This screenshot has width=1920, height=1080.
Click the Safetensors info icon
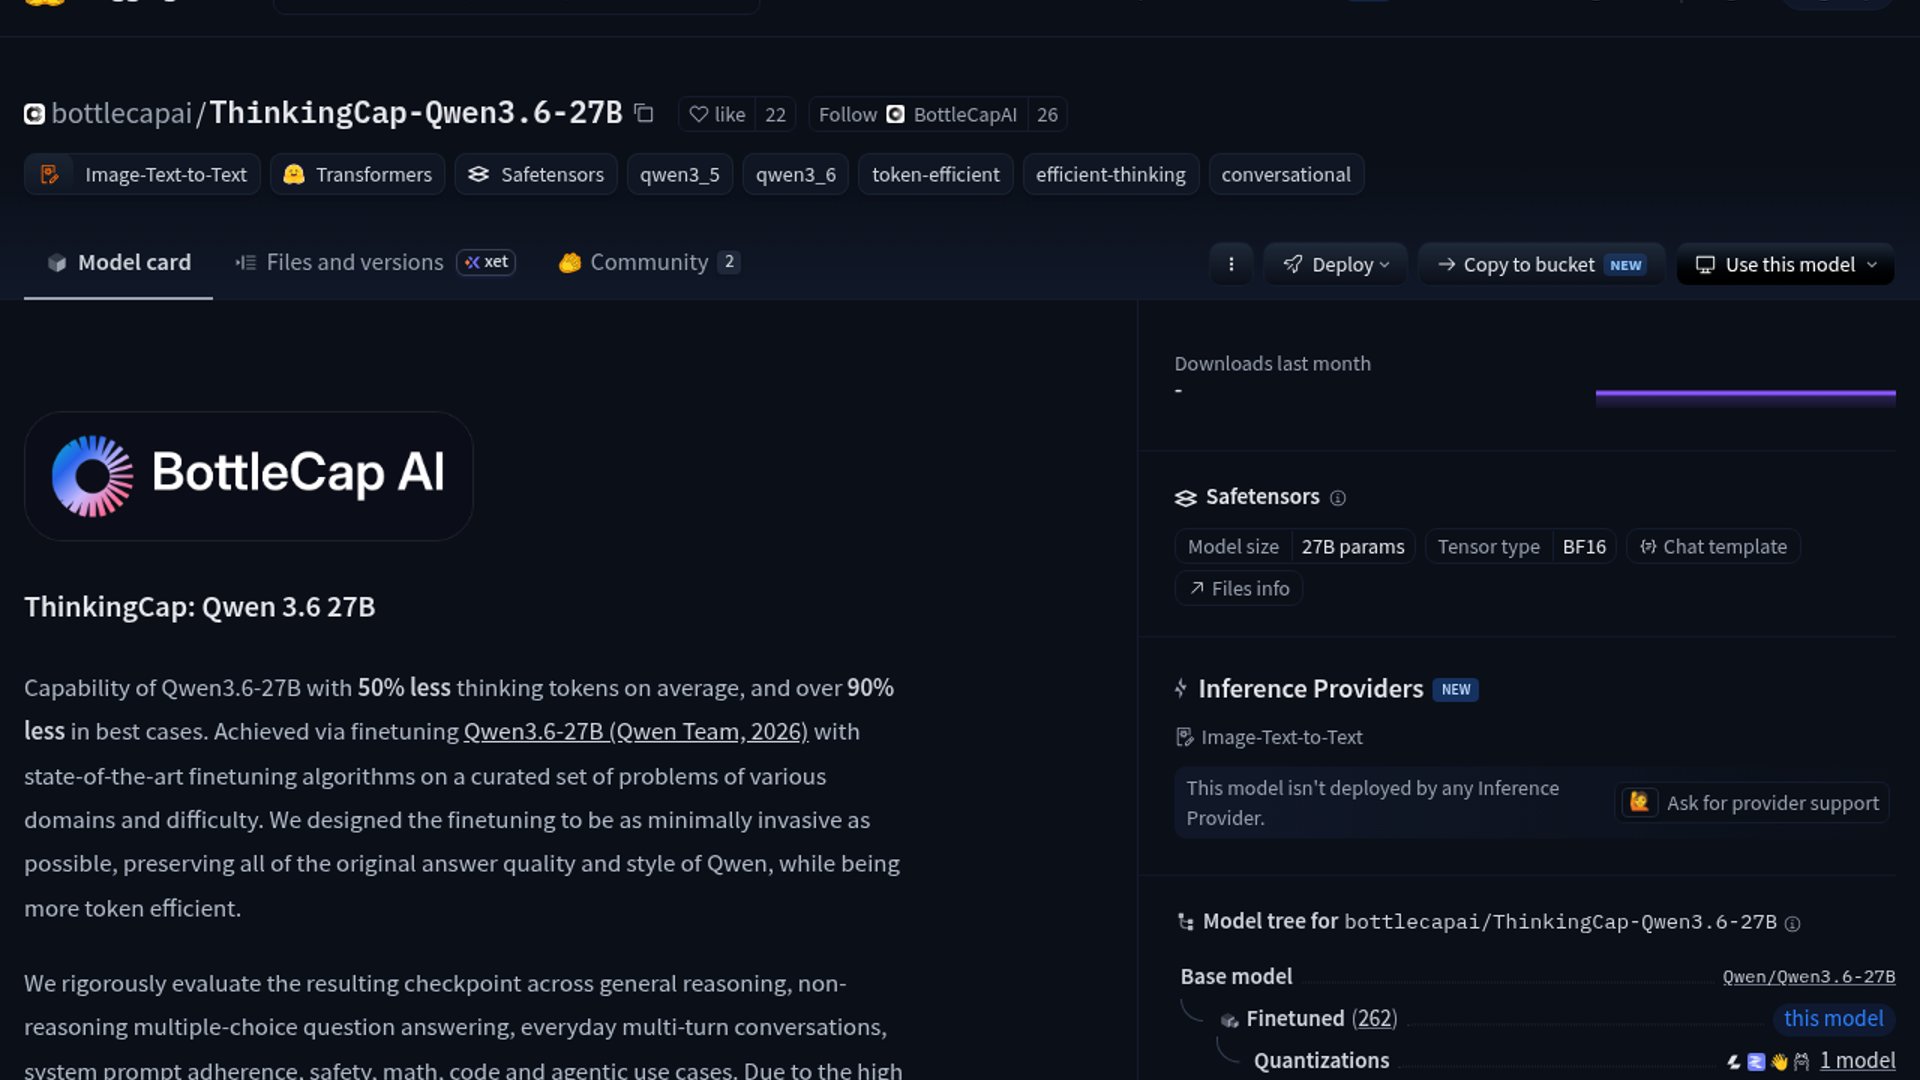click(1338, 498)
